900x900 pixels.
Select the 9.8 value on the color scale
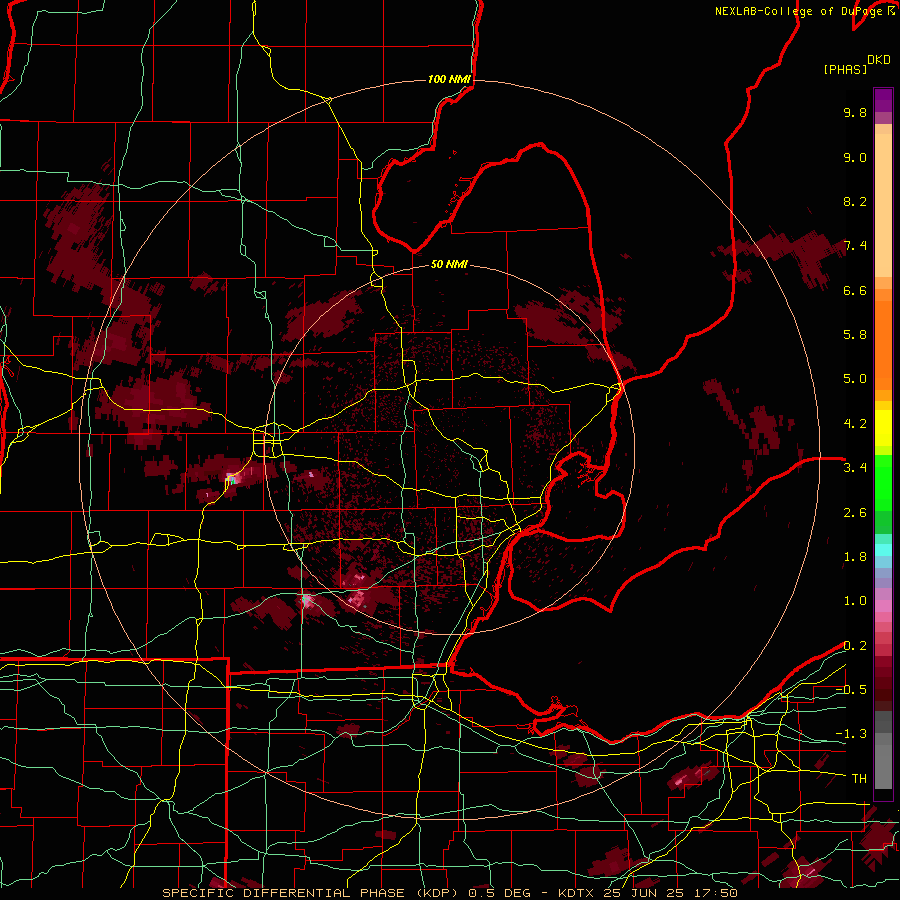[855, 112]
